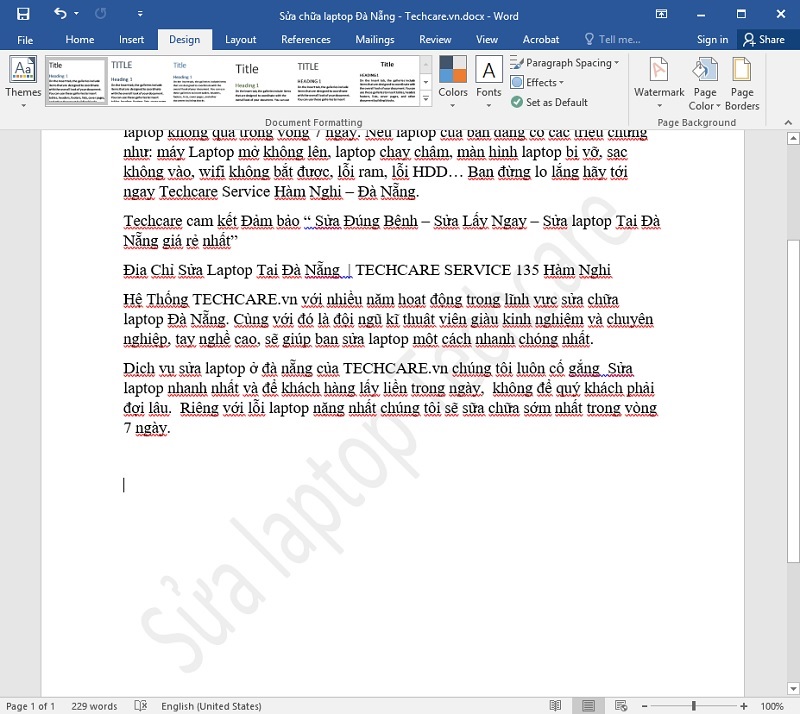Expand the Effects dropdown
This screenshot has height=714, width=800.
point(540,82)
